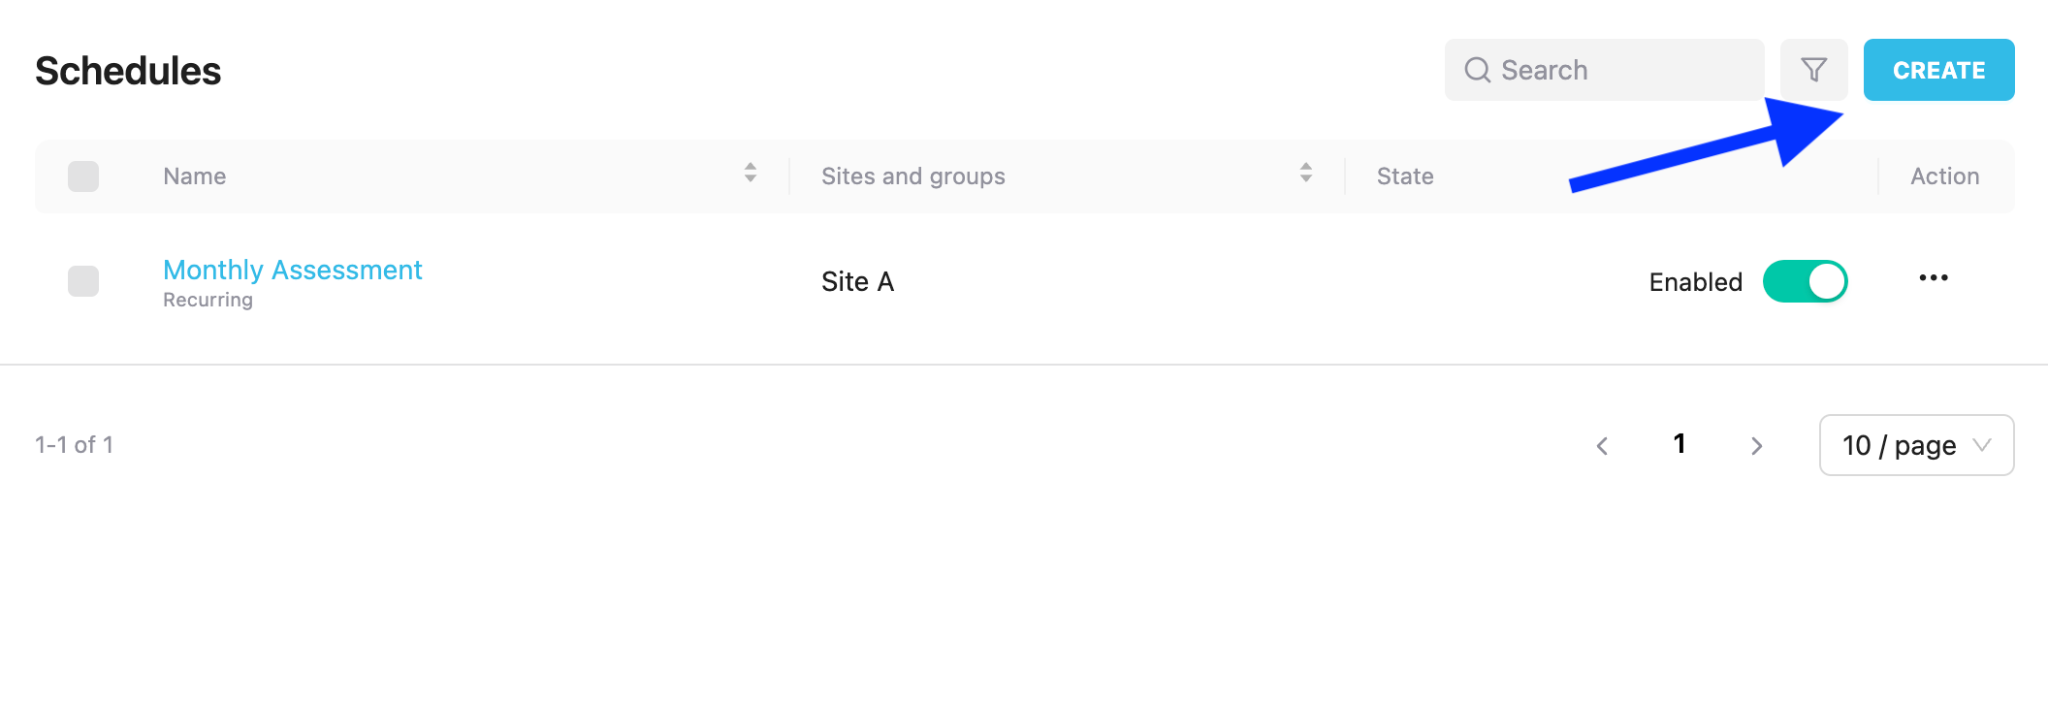The image size is (2048, 721).
Task: Click the CREATE button
Action: [x=1938, y=70]
